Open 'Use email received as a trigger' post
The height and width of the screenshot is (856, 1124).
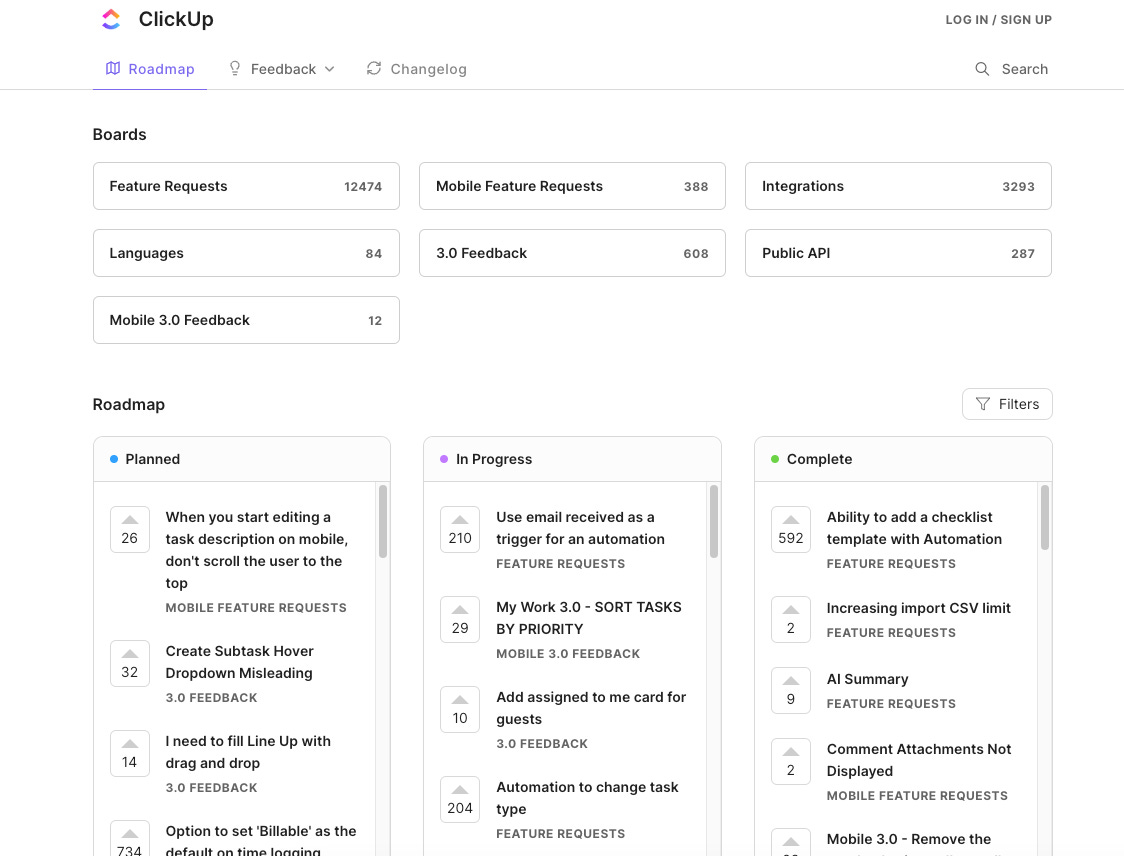pyautogui.click(x=580, y=528)
